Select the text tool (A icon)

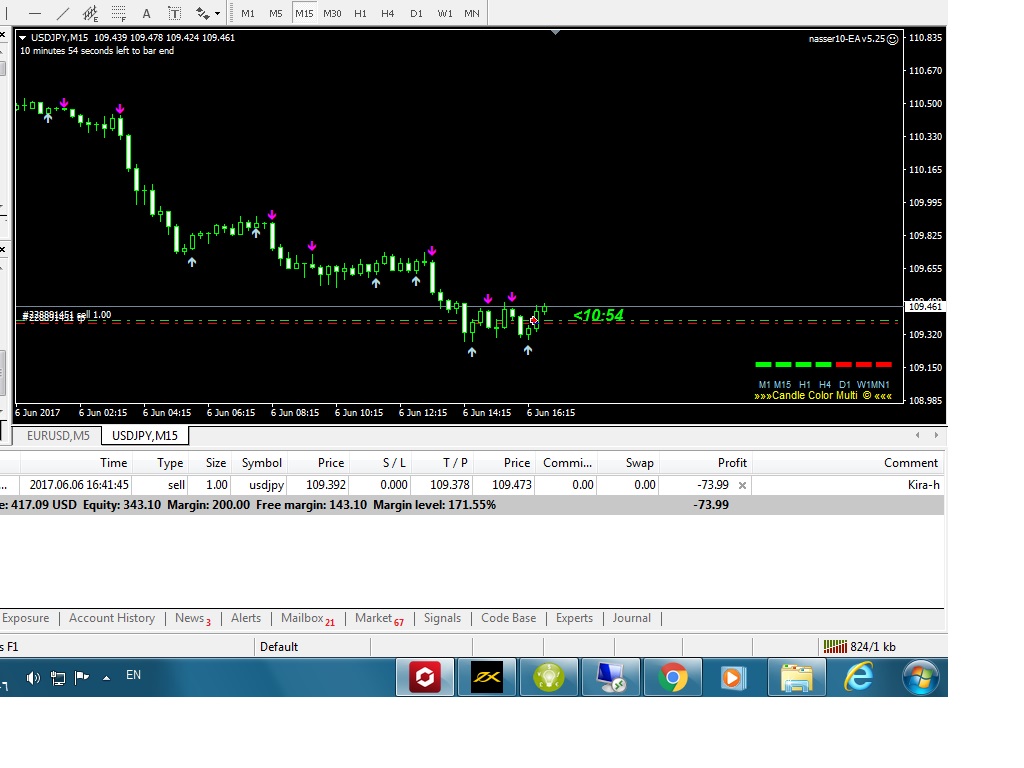[x=146, y=13]
